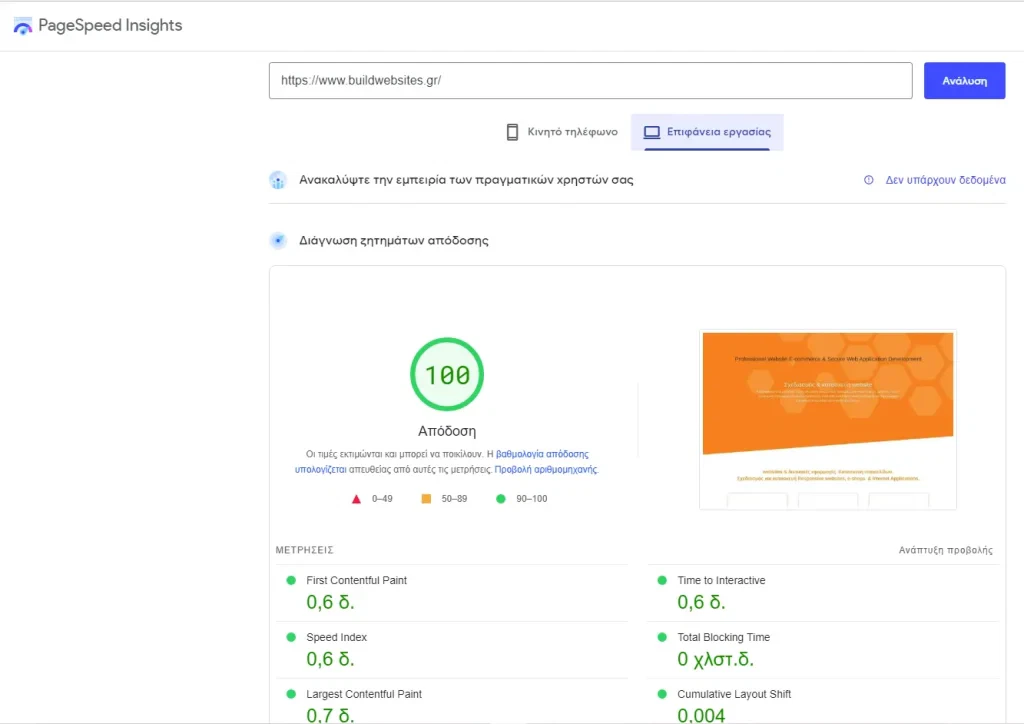
Task: Click the info icon beside 'Δεν υπάρχουν δεδομένα'
Action: coord(868,181)
